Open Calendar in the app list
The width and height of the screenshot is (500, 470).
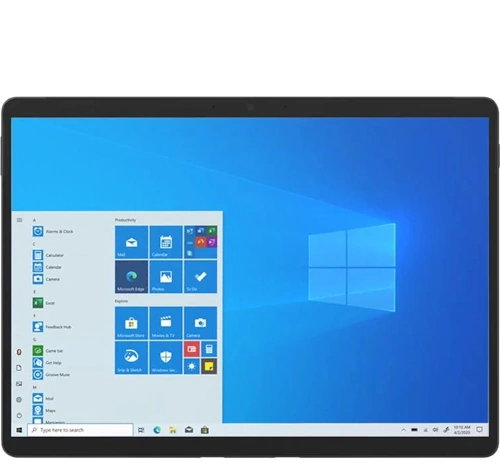tap(48, 267)
